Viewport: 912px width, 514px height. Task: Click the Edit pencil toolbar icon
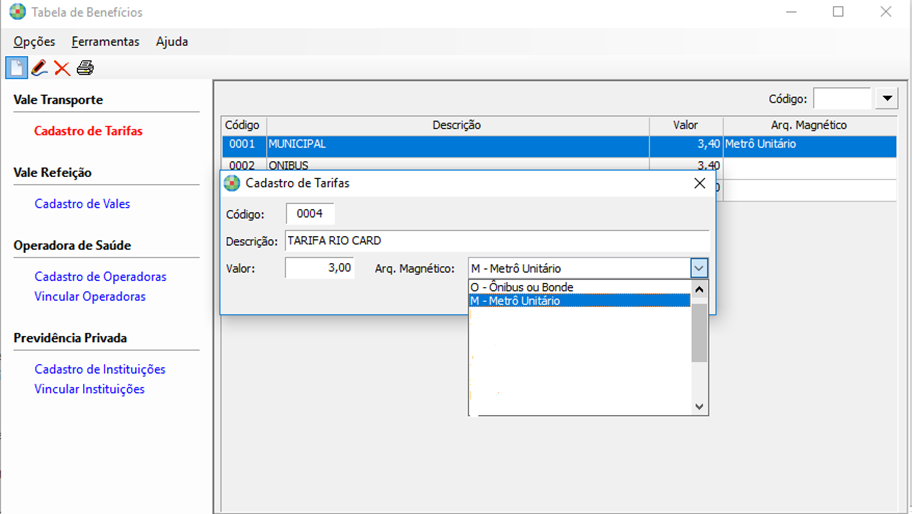39,68
